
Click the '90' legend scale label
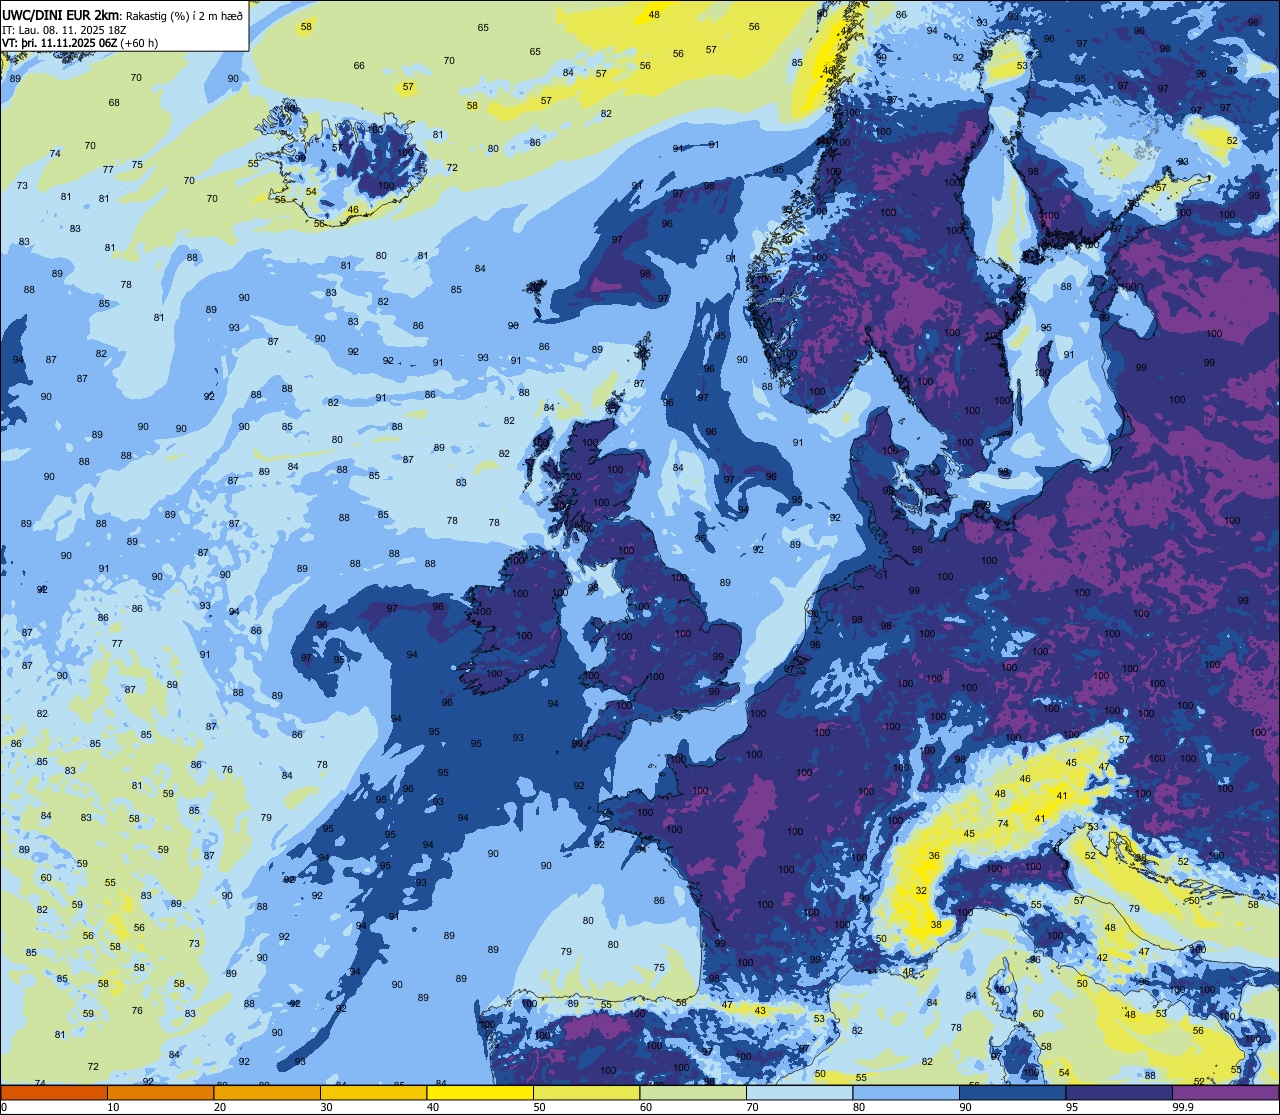(x=965, y=1107)
